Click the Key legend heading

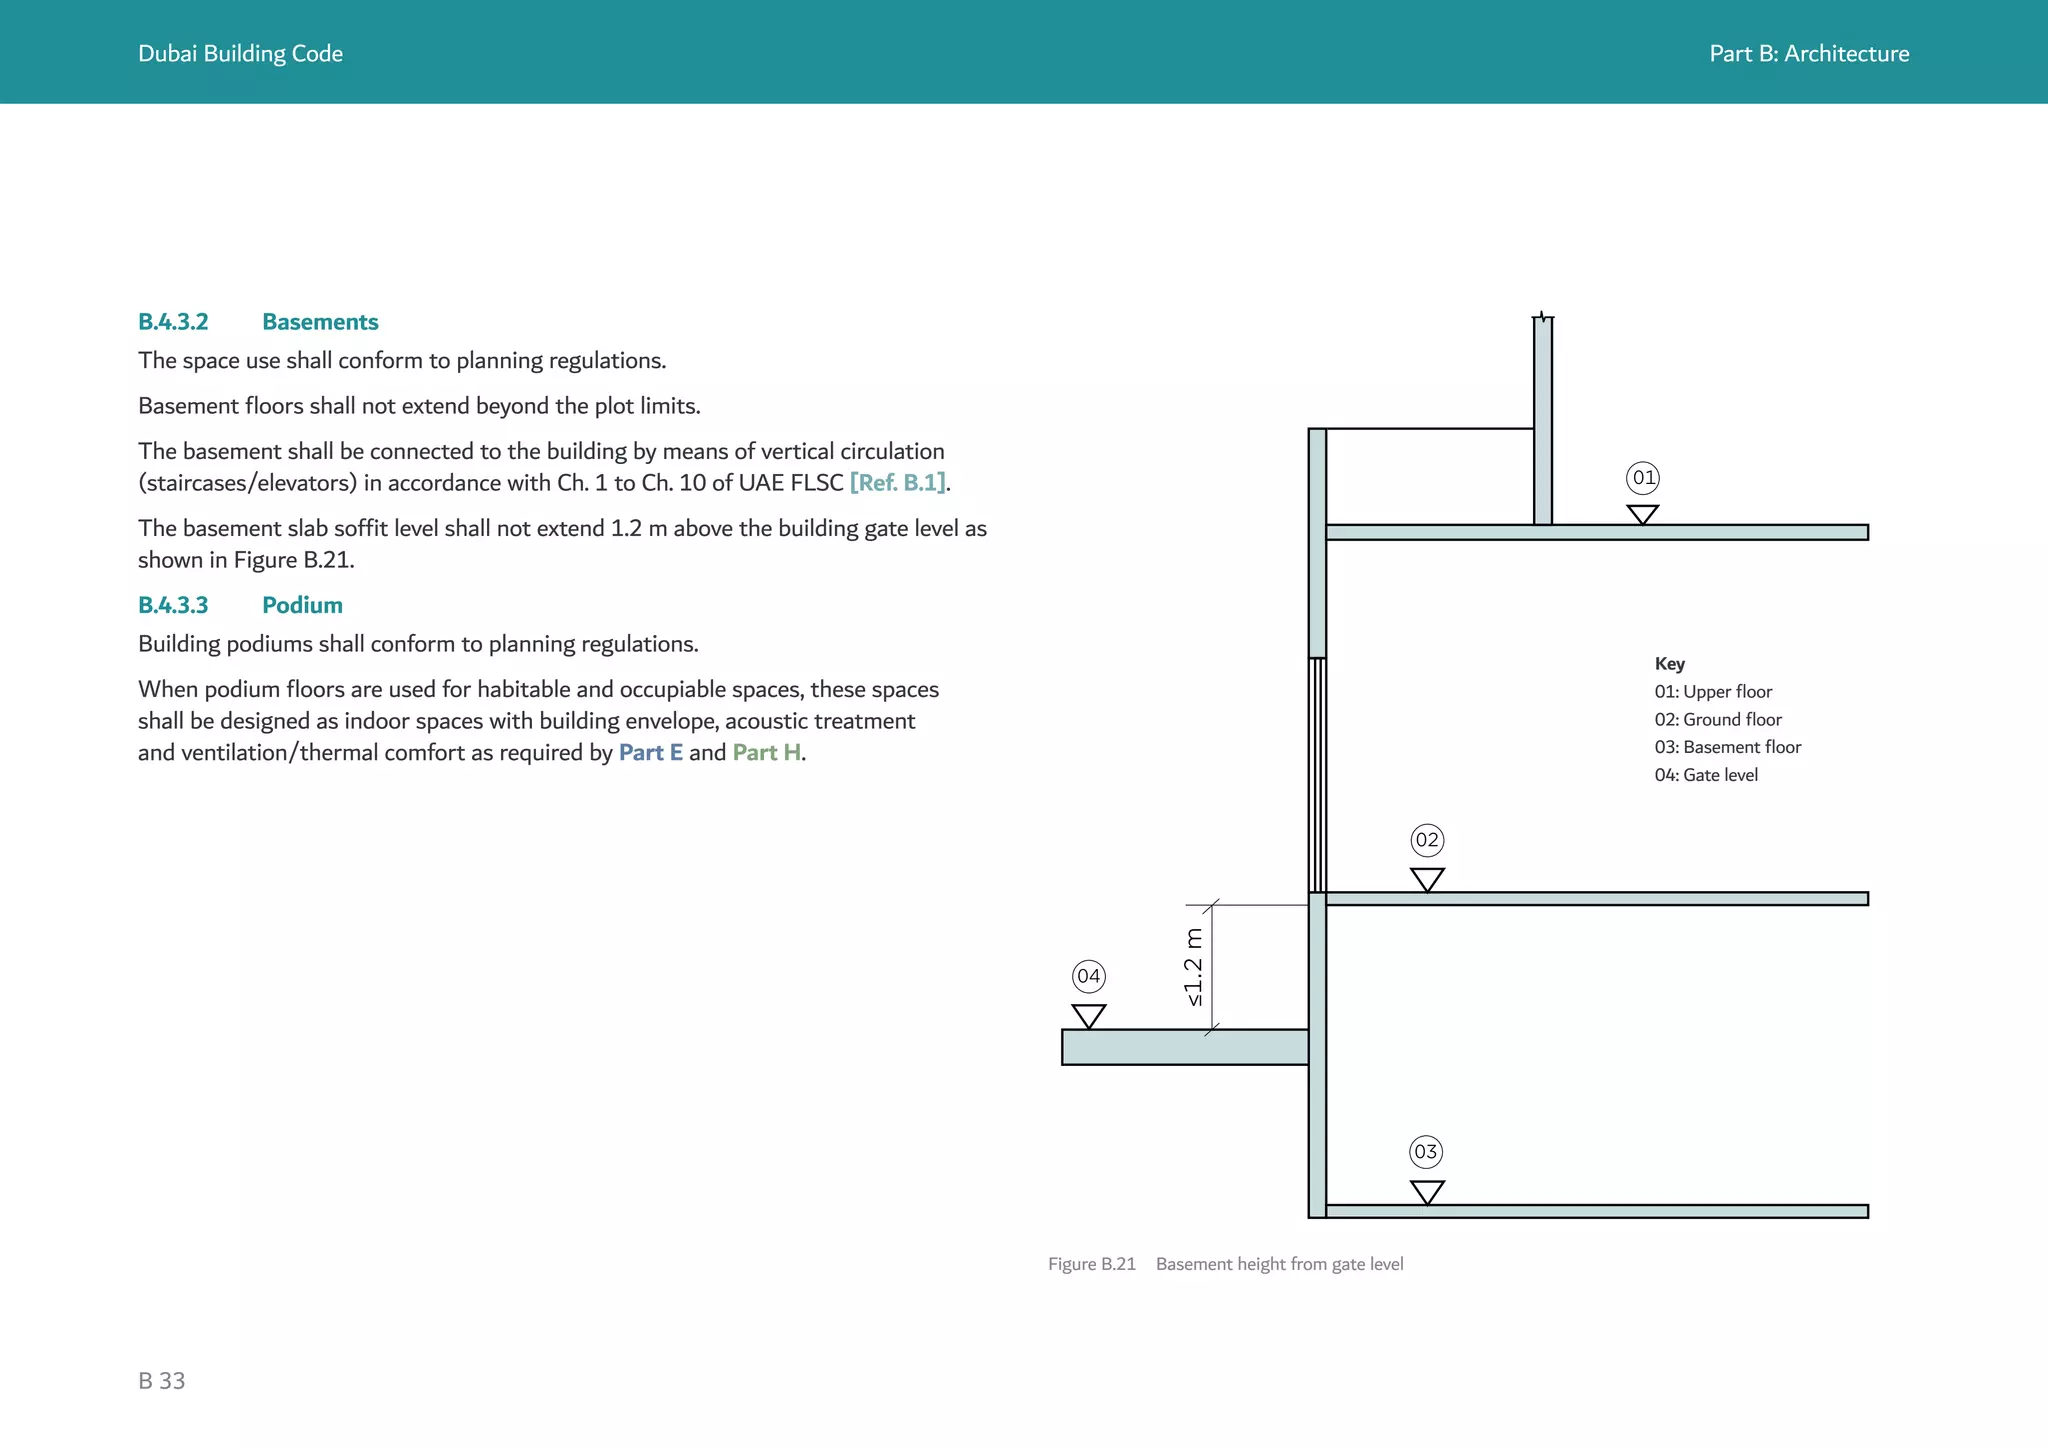(x=1669, y=664)
